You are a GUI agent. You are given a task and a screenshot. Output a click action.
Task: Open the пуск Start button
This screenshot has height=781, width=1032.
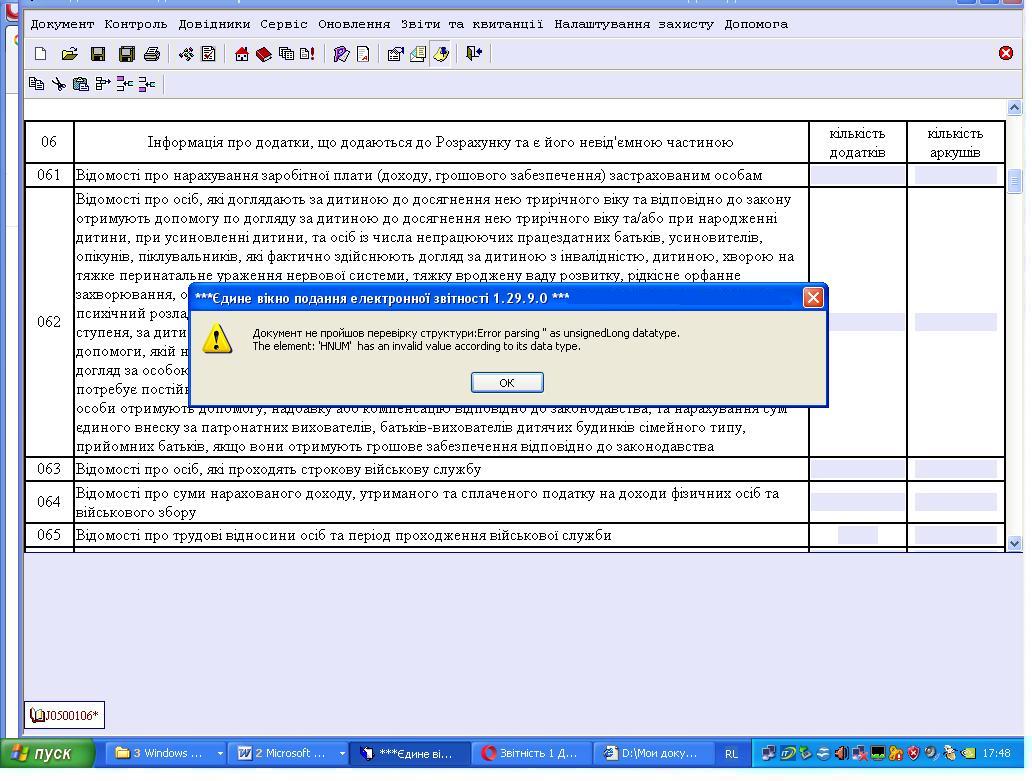coord(47,753)
